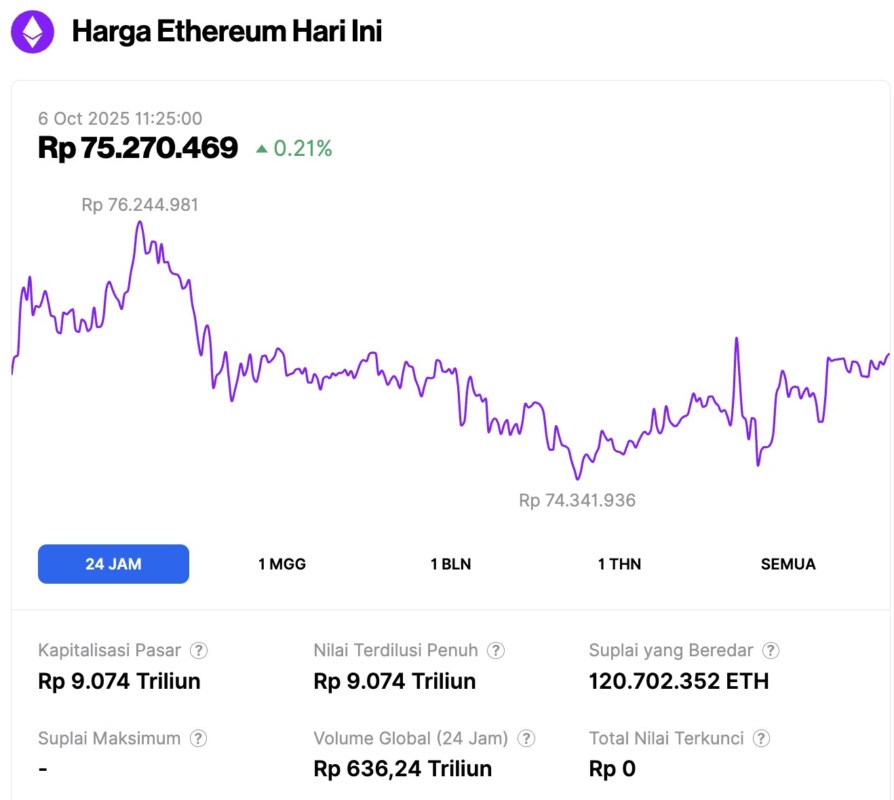894x800 pixels.
Task: Click the 0.21% price change value
Action: (x=302, y=149)
